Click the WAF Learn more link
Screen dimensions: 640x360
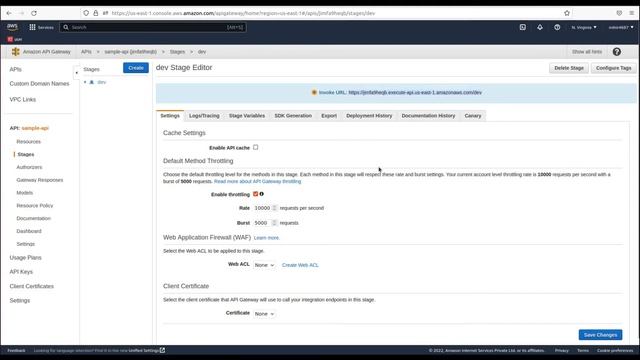tap(267, 238)
